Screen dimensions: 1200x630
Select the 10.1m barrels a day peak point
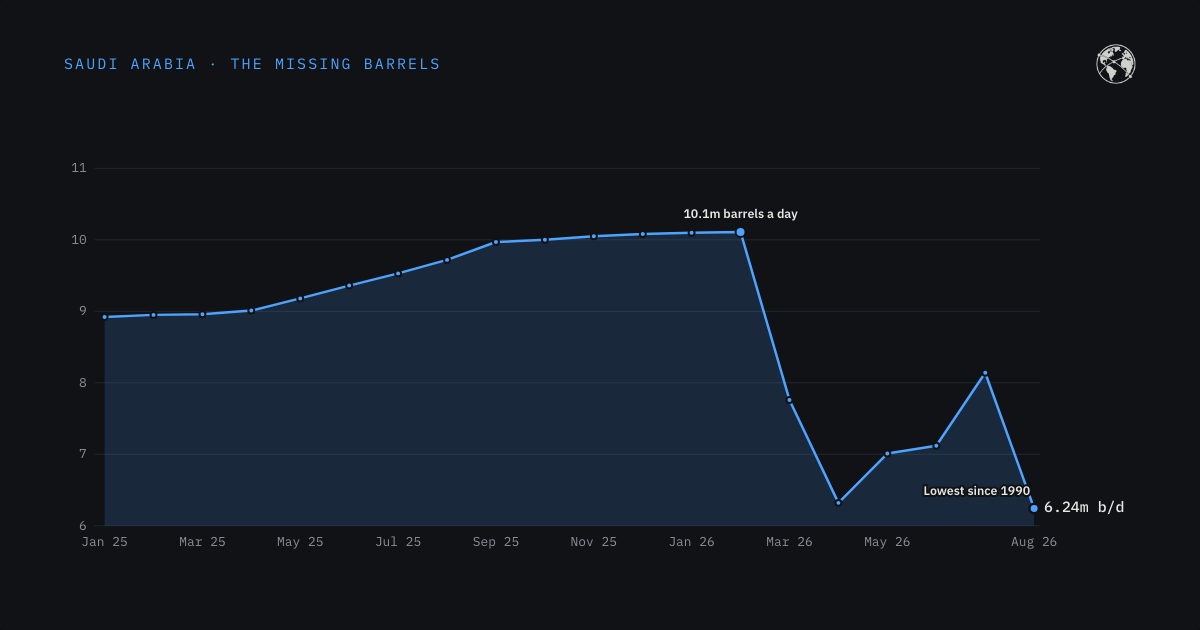740,232
